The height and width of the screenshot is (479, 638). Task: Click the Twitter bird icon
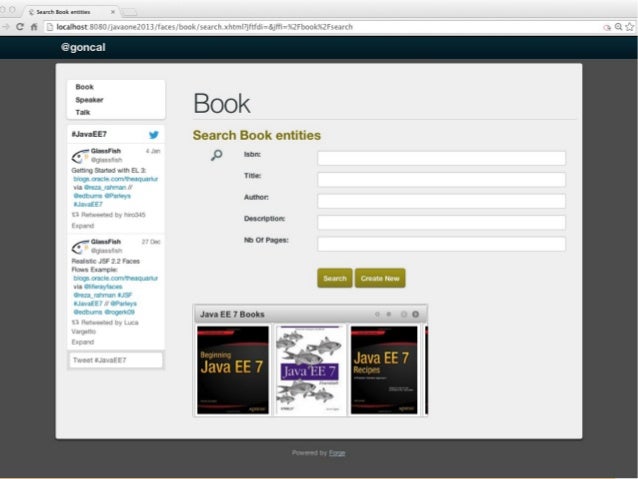[x=153, y=134]
